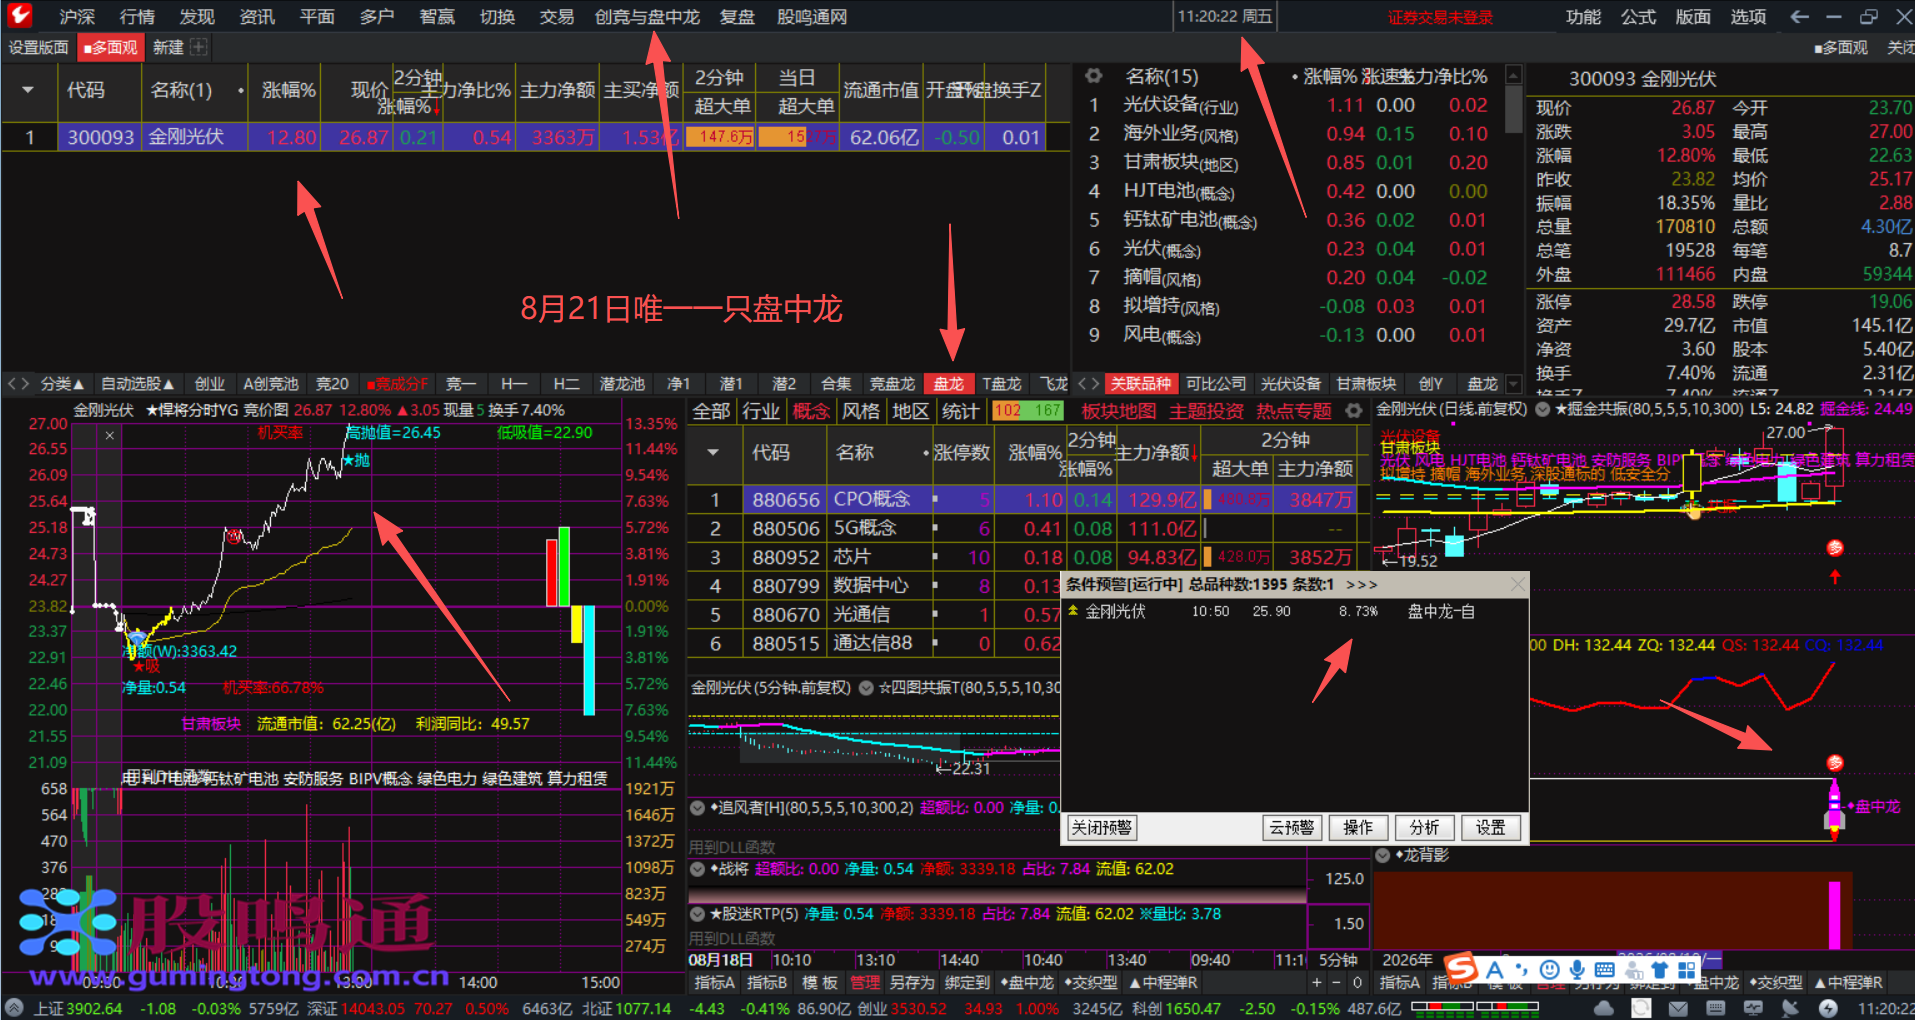1915x1020 pixels.
Task: Open the dropdown arrow after right-side 盘龙 tab
Action: [1513, 384]
